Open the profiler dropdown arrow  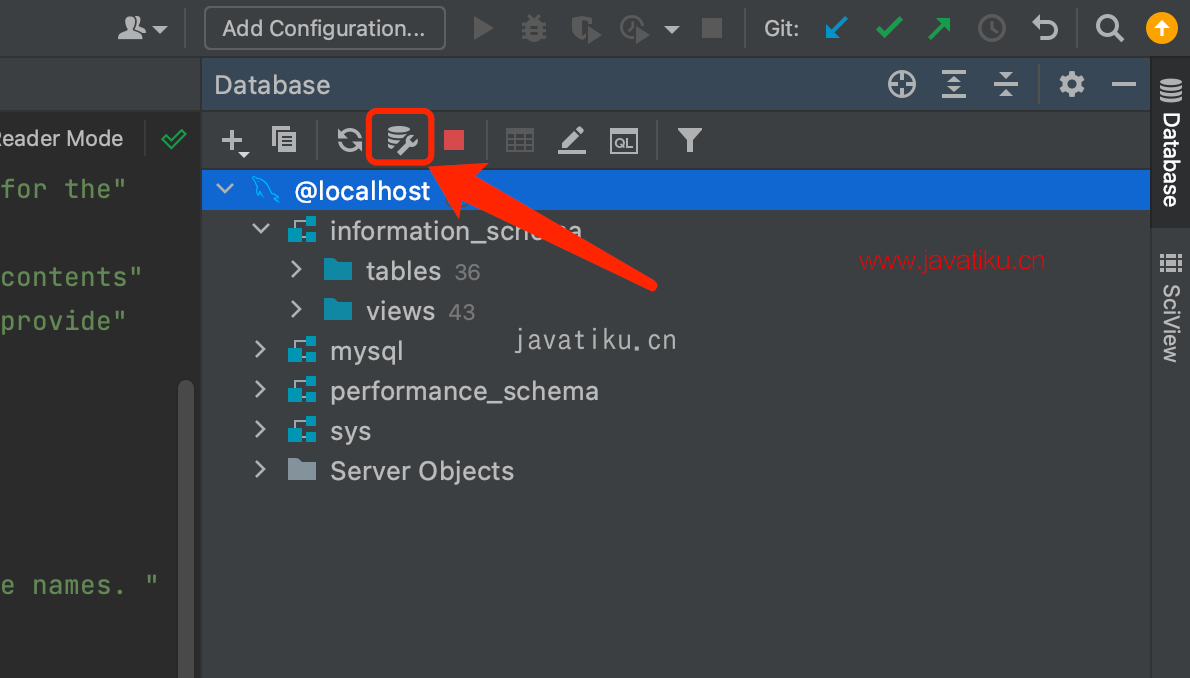672,30
